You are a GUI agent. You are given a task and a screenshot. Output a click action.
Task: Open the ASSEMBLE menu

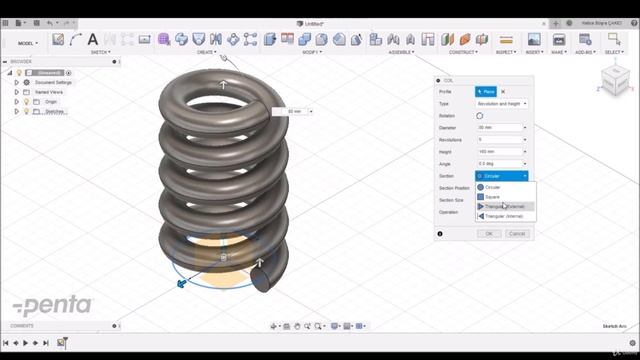tap(402, 52)
